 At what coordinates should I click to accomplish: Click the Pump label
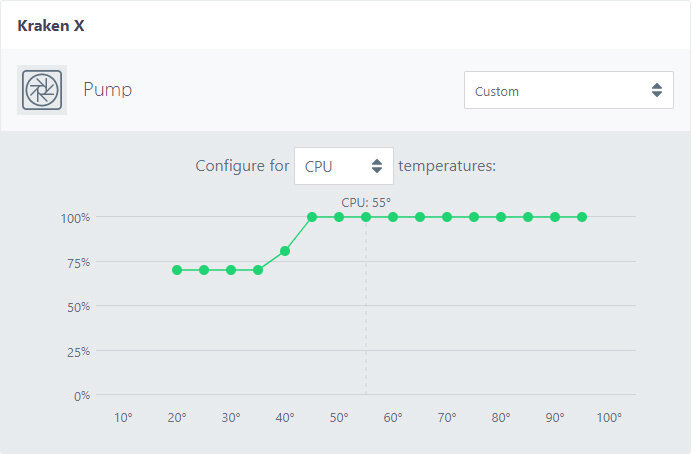coord(107,90)
